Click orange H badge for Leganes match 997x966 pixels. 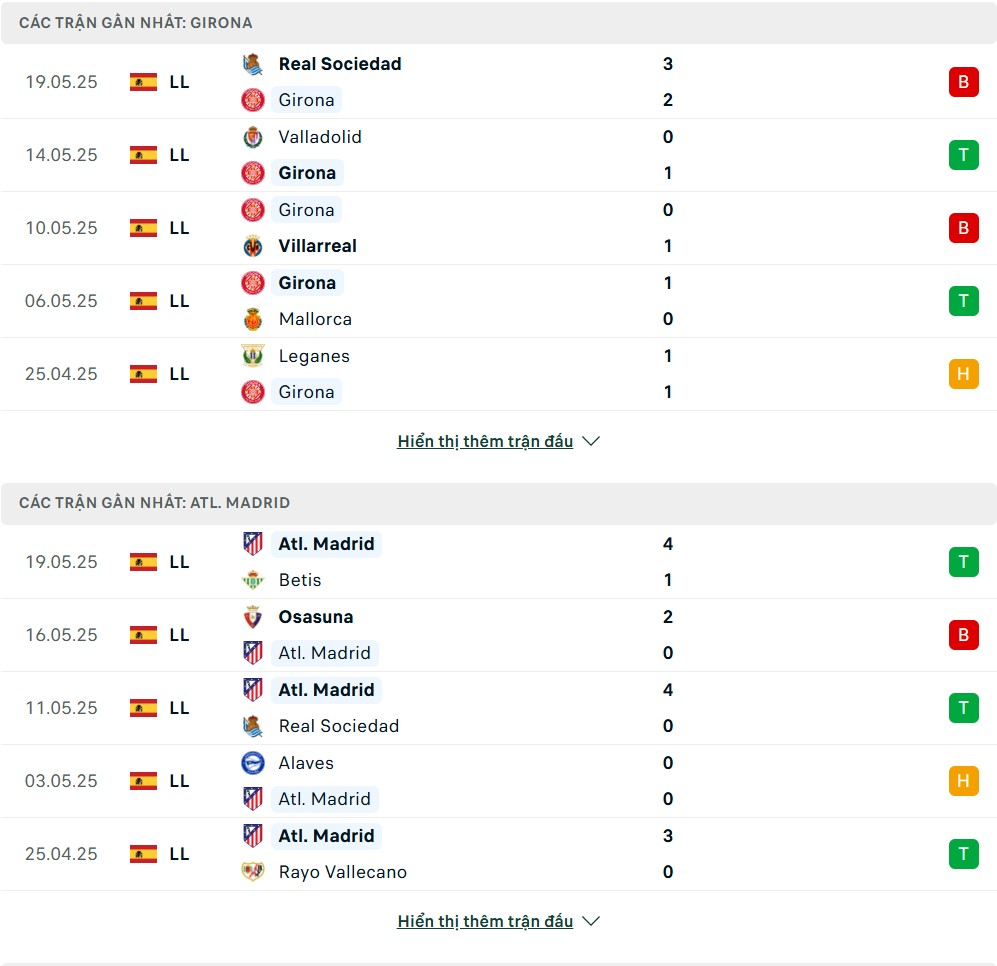963,374
